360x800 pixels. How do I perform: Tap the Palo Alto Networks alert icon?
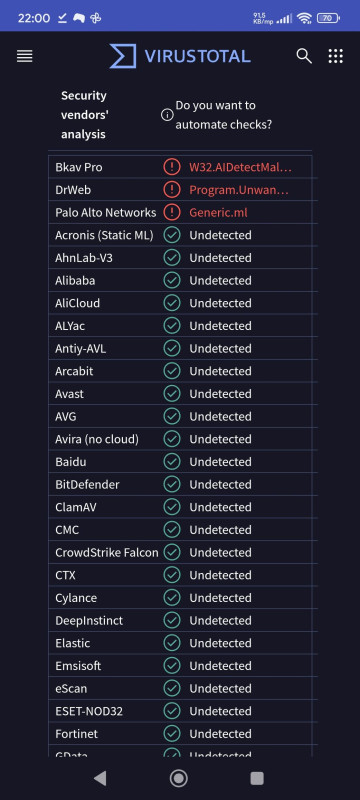172,212
